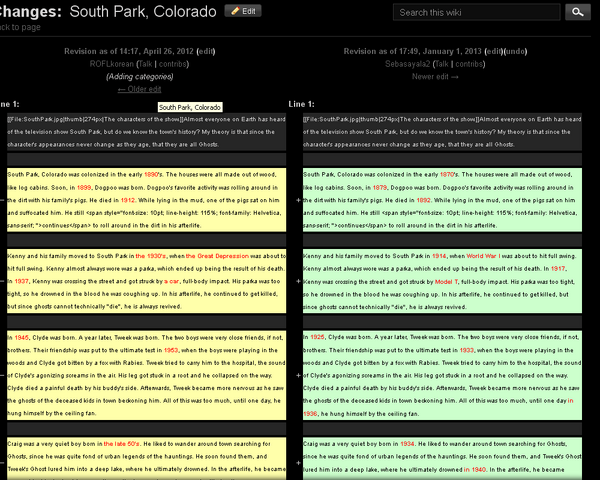Screen dimensions: 600x480
Task: Click the red 'Model T' text
Action: 446,282
